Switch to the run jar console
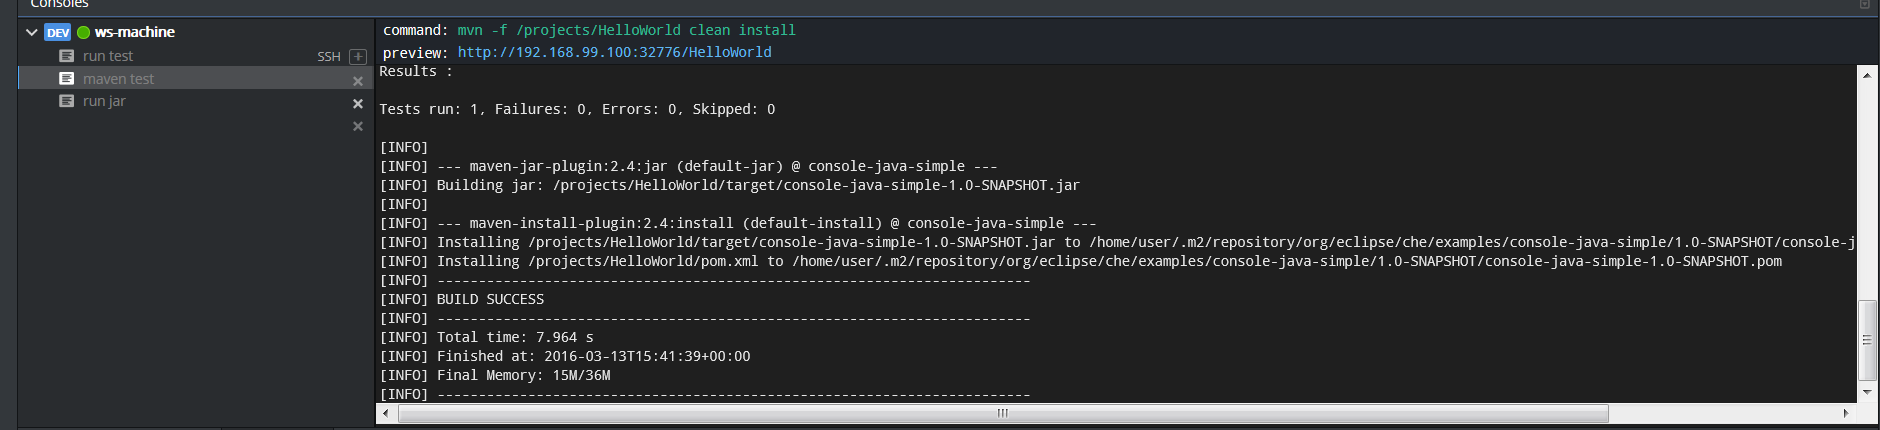Viewport: 1880px width, 430px height. click(x=104, y=101)
